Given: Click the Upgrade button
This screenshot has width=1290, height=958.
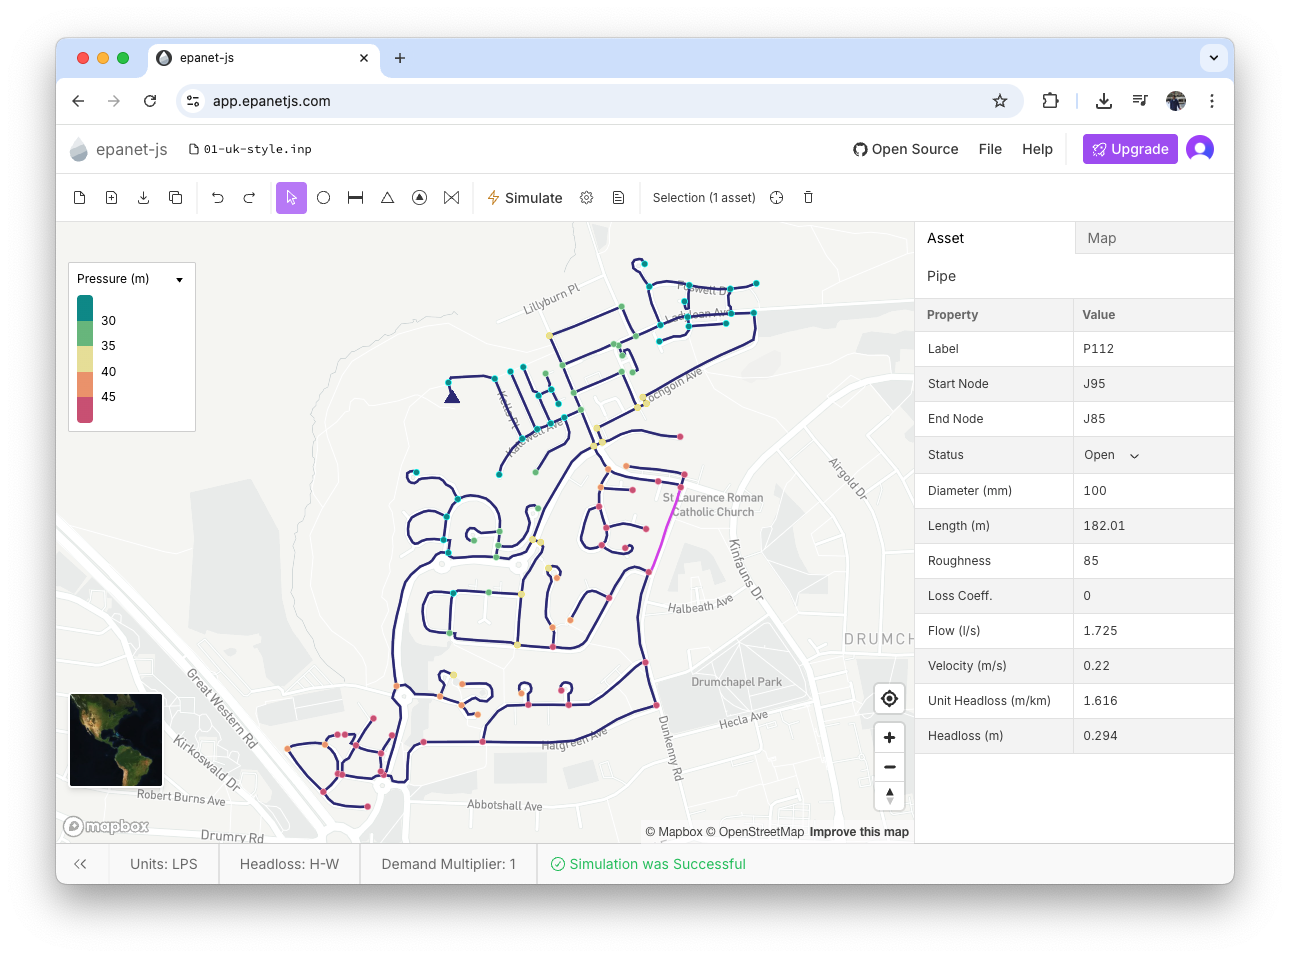Looking at the screenshot, I should [1129, 149].
